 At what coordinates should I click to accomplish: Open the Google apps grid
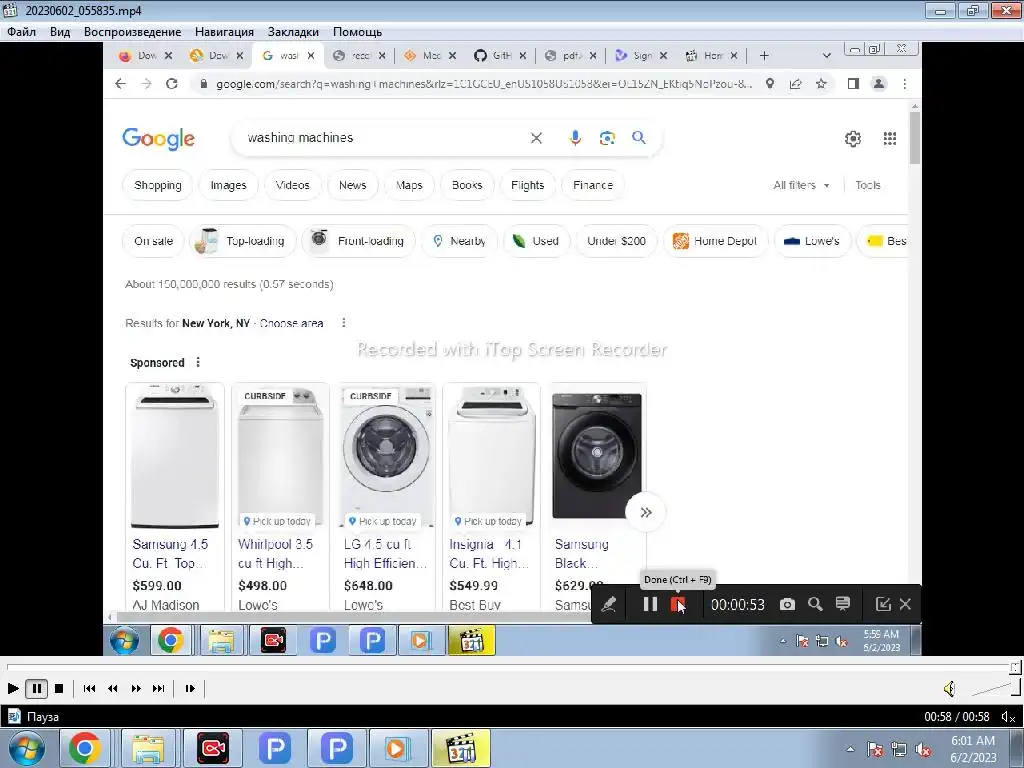pos(889,138)
